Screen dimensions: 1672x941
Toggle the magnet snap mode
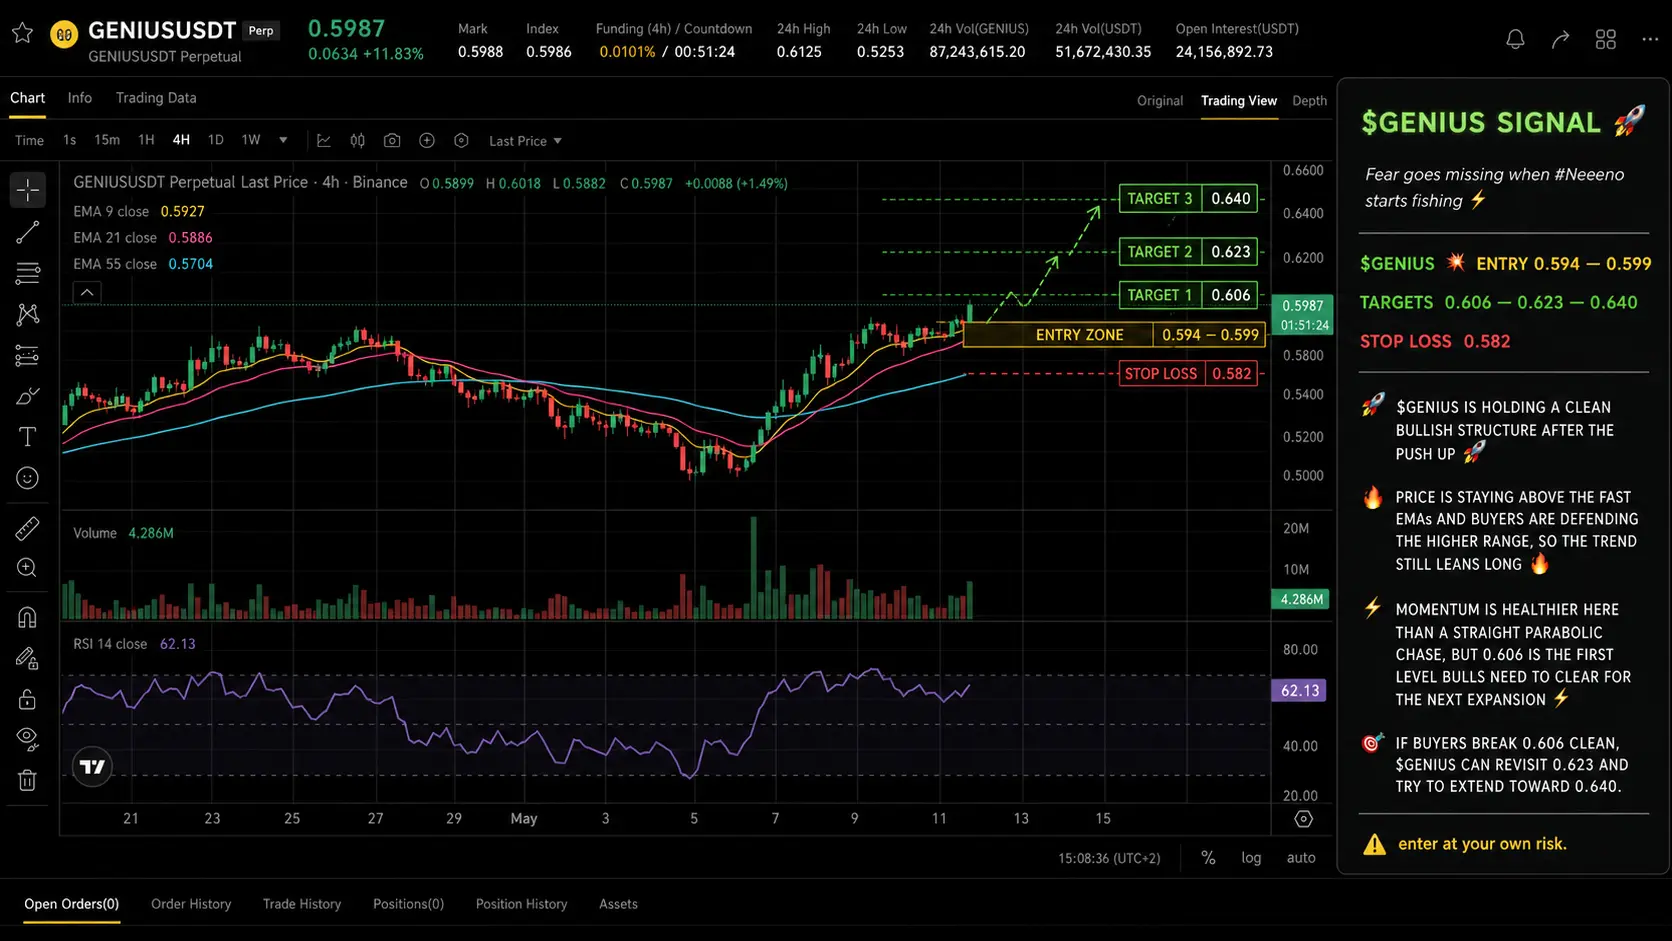point(28,617)
